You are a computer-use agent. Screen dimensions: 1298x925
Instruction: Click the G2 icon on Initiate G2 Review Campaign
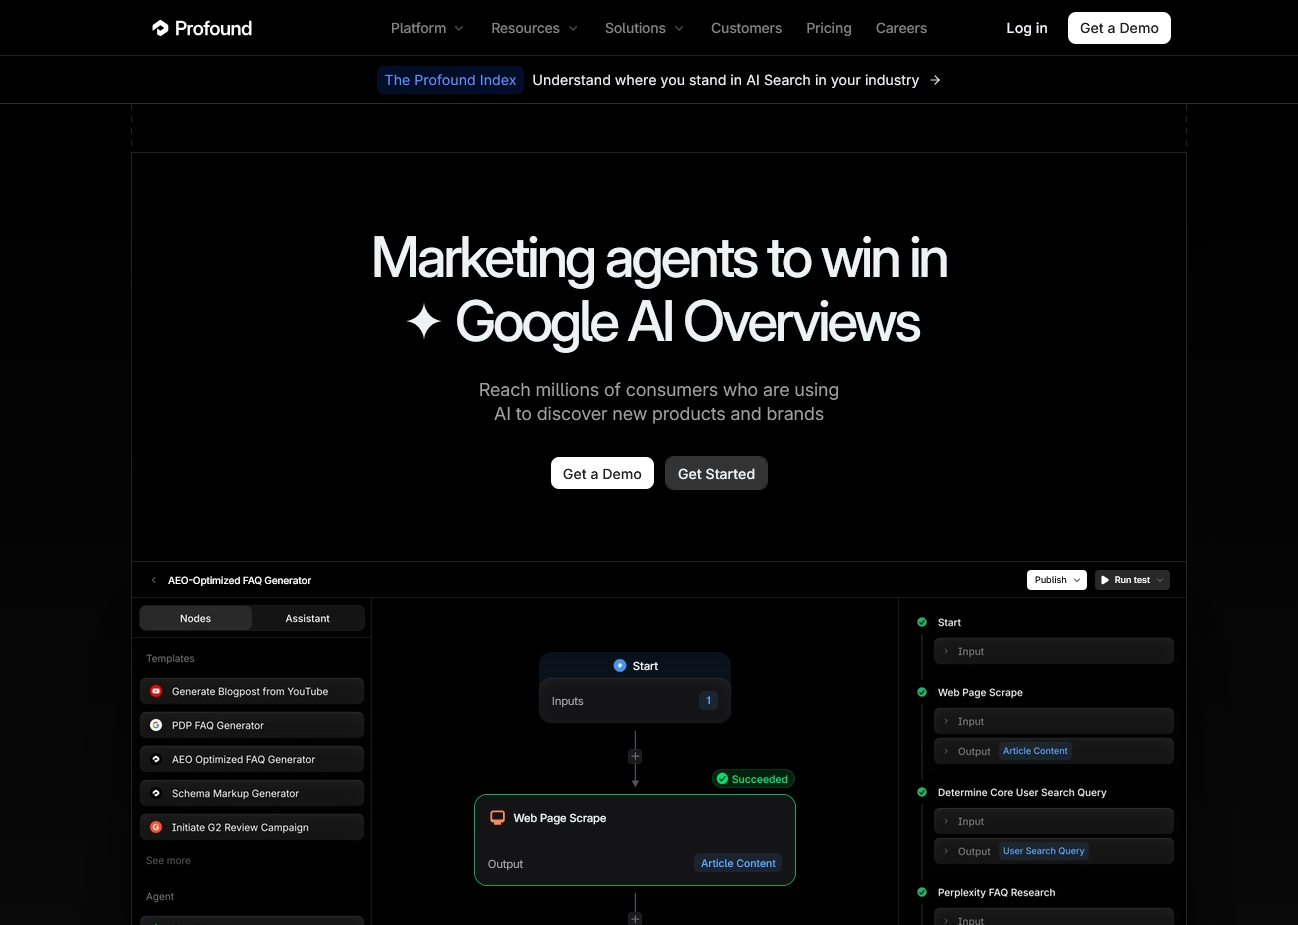156,827
